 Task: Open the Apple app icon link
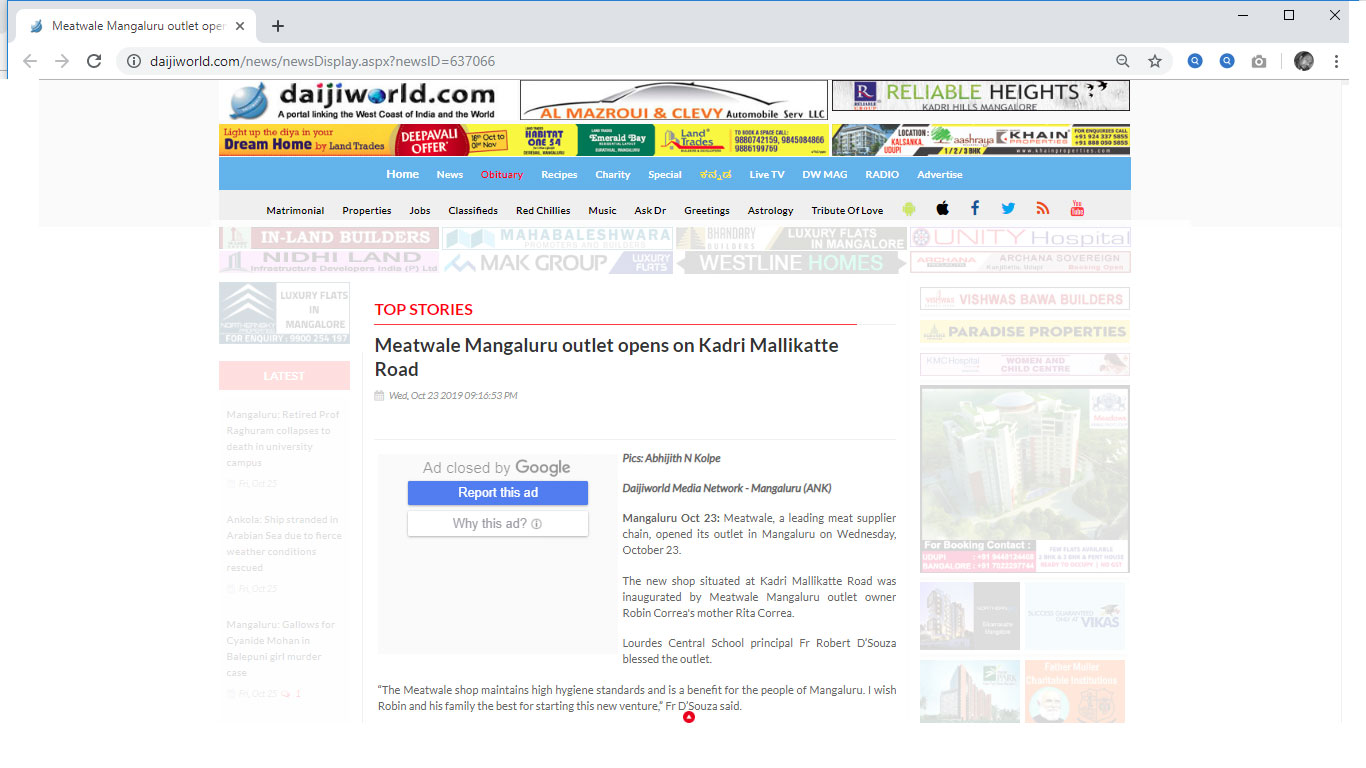[942, 208]
